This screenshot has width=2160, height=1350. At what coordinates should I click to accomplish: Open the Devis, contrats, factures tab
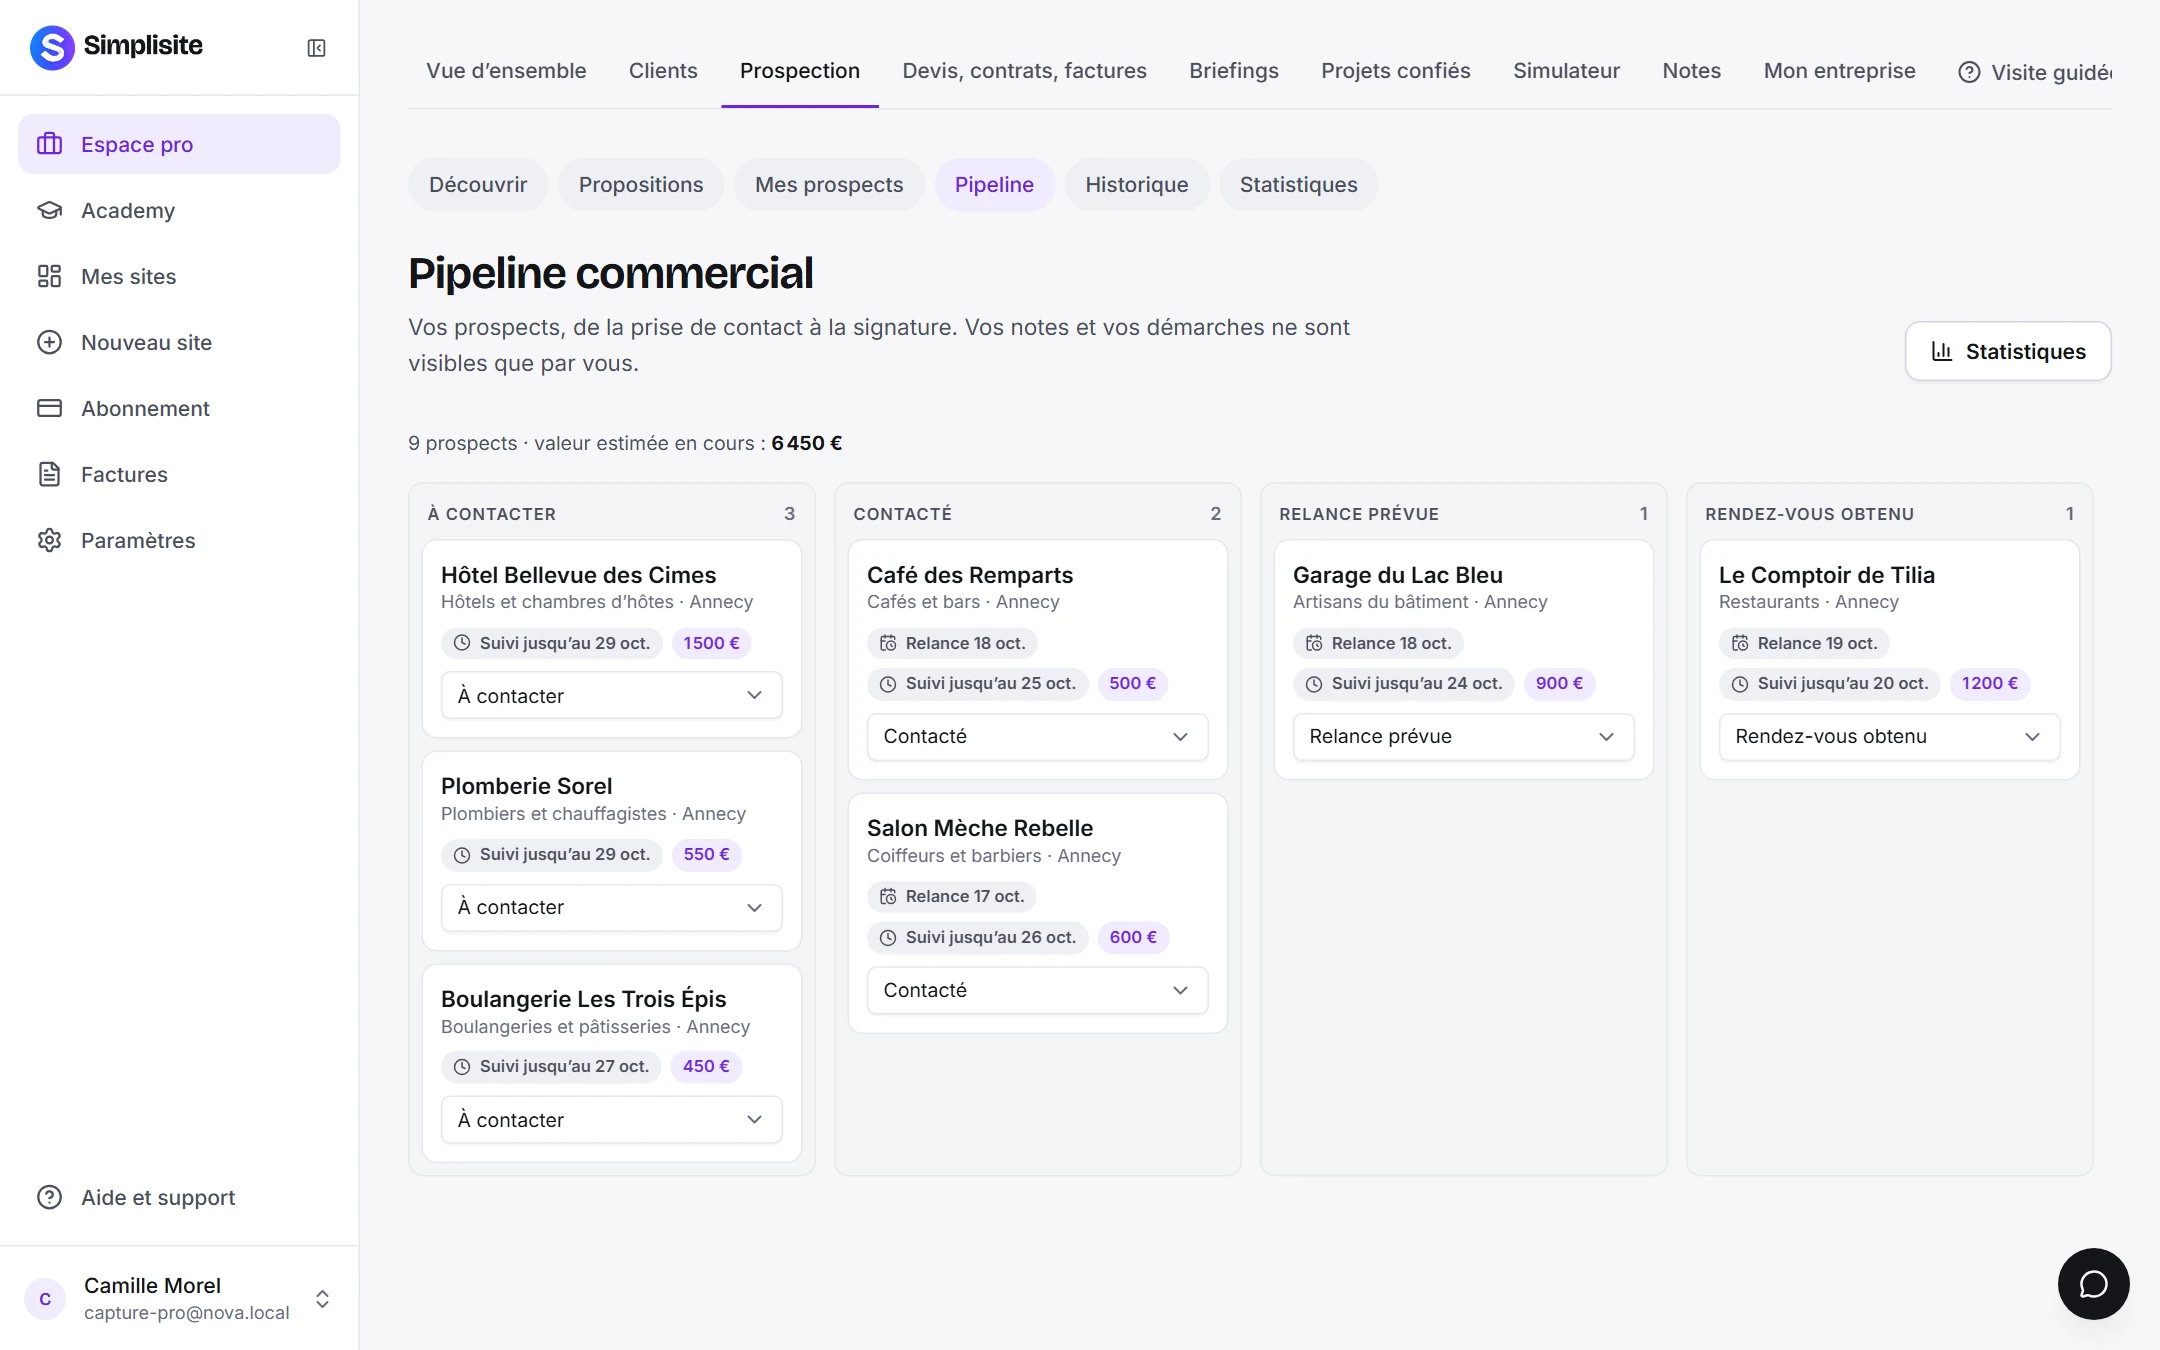pyautogui.click(x=1024, y=71)
